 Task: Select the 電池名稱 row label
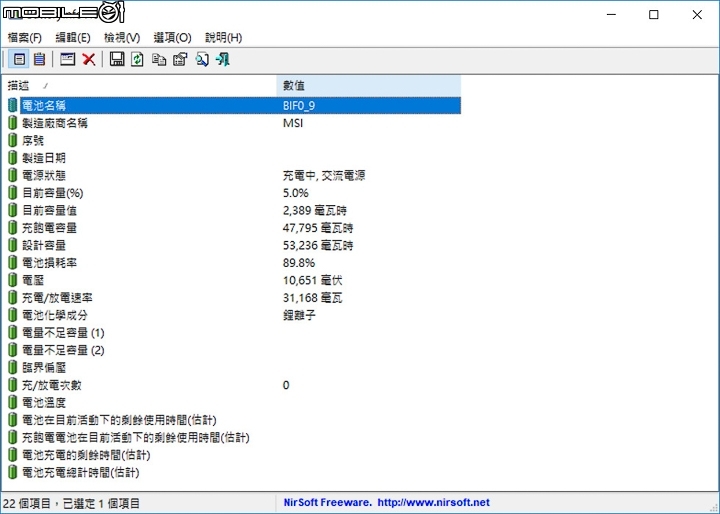click(44, 106)
